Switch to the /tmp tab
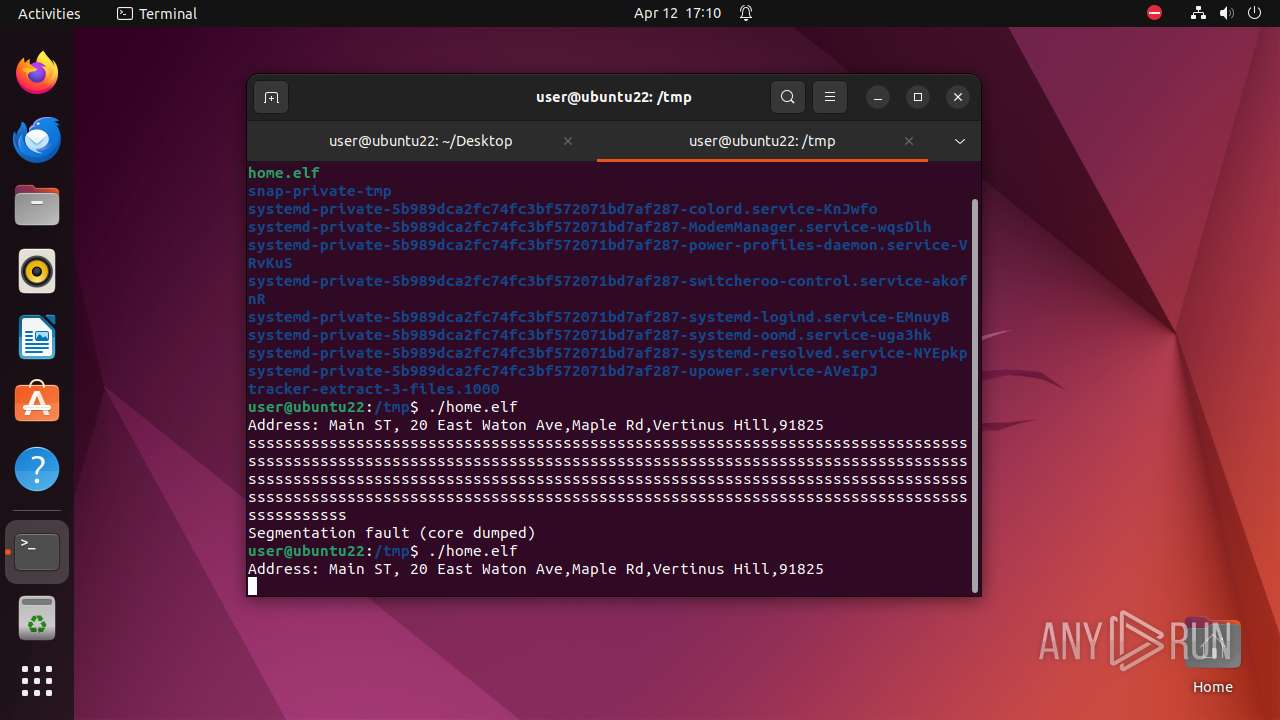 point(762,141)
